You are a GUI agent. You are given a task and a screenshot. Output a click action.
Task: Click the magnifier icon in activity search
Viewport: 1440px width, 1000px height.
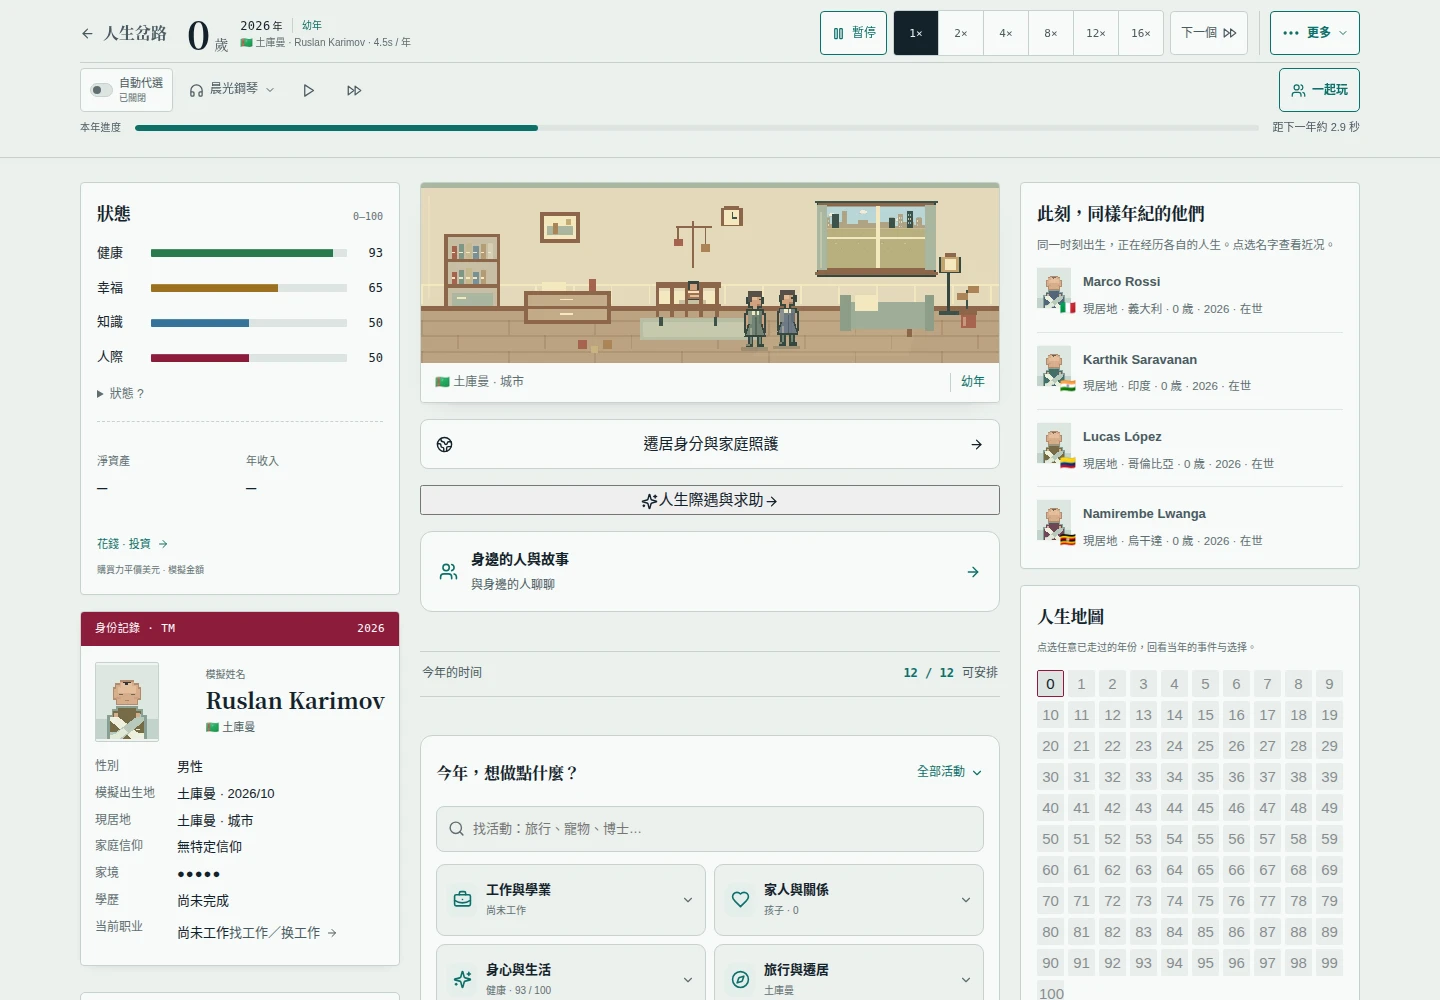click(x=456, y=829)
